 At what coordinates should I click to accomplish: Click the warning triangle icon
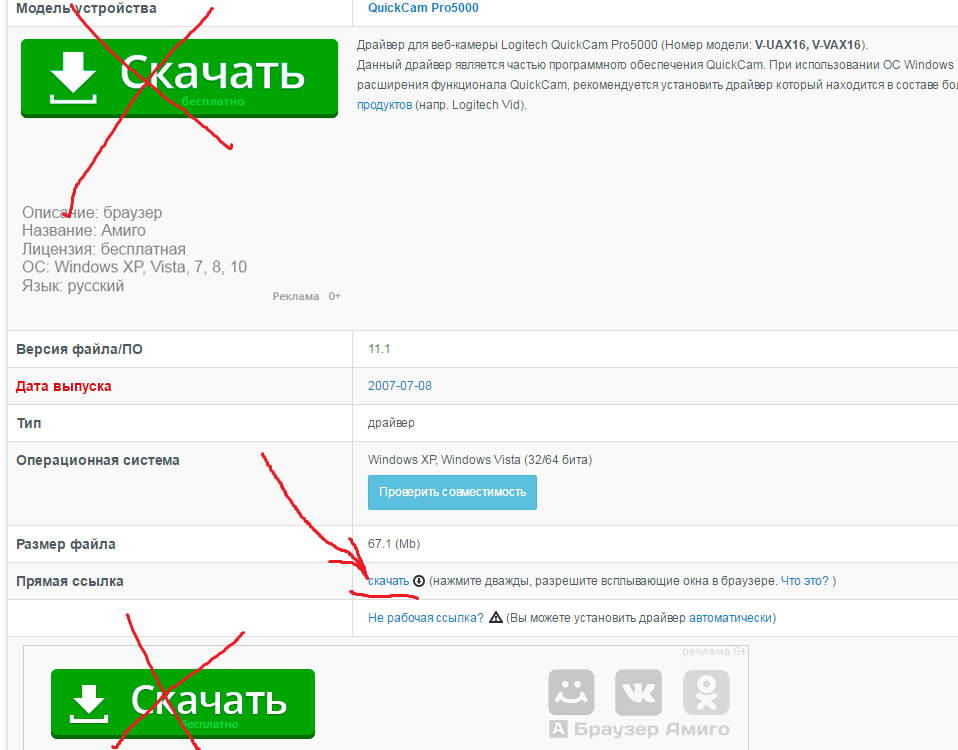pos(495,617)
